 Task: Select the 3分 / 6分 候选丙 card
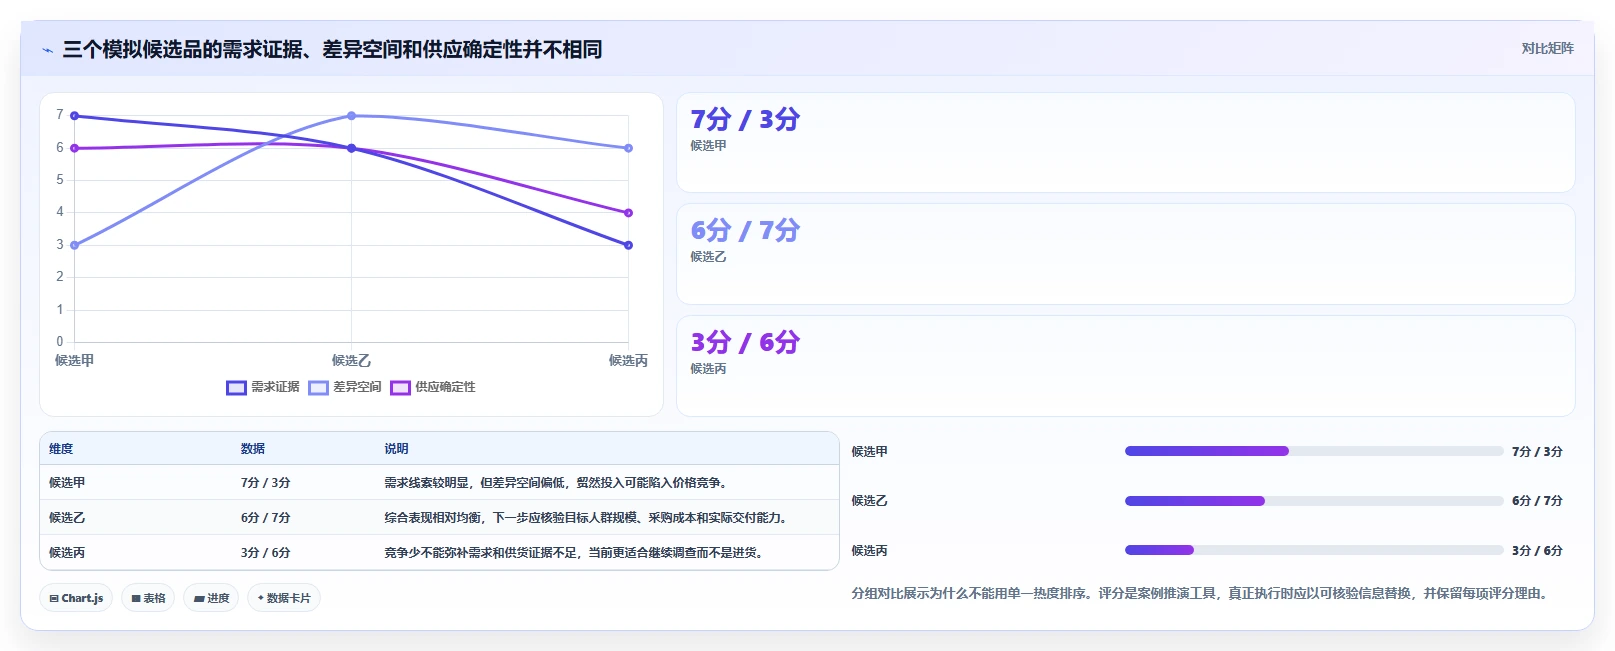tap(1125, 366)
